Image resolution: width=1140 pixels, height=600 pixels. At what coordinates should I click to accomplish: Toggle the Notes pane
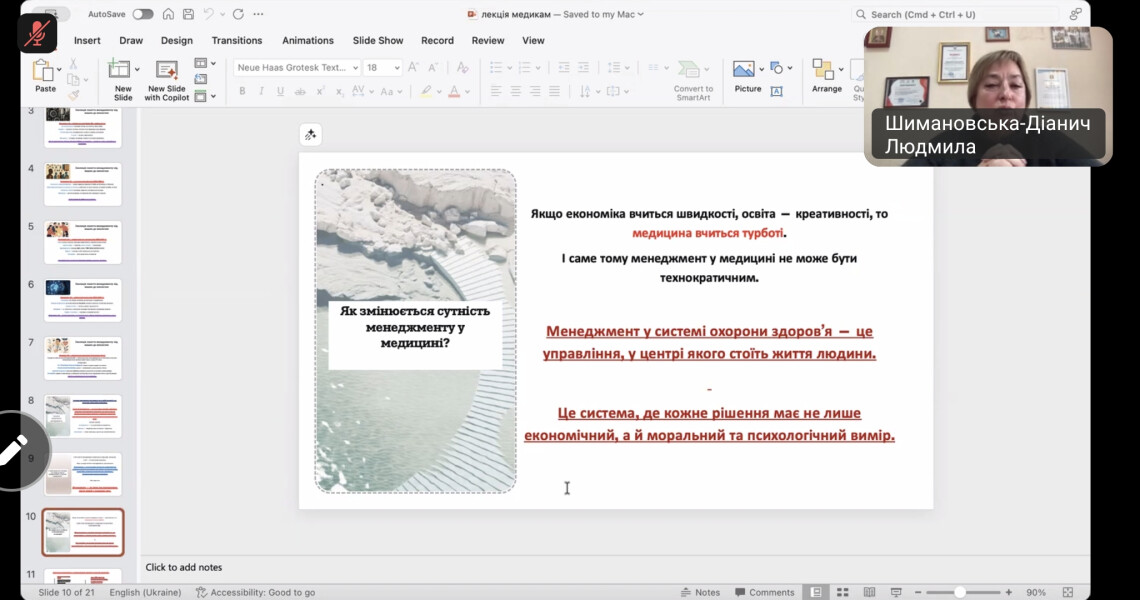[700, 591]
